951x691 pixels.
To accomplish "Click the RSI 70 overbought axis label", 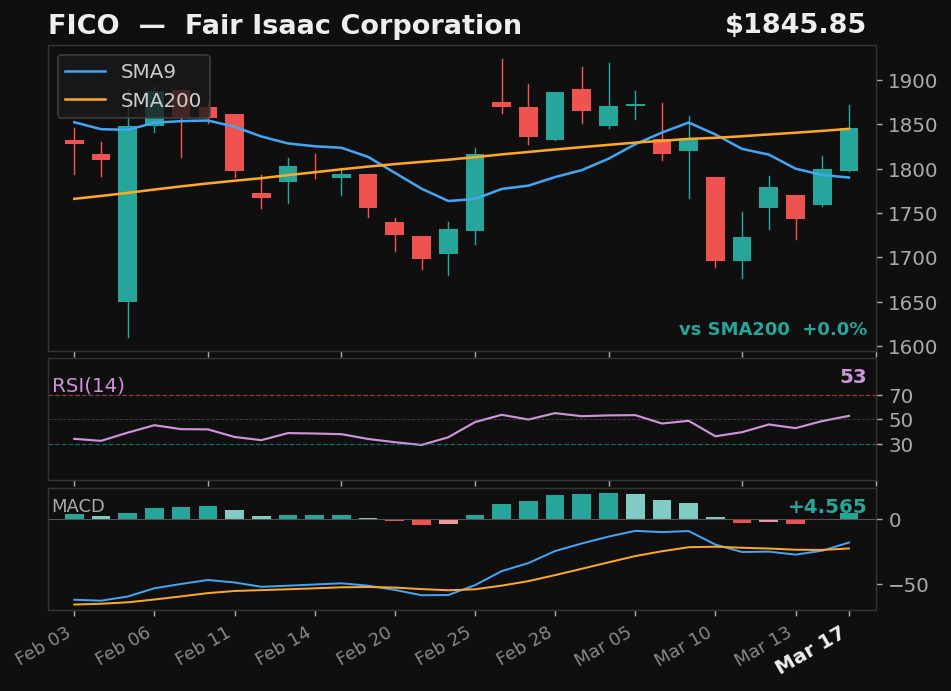I will coord(901,396).
